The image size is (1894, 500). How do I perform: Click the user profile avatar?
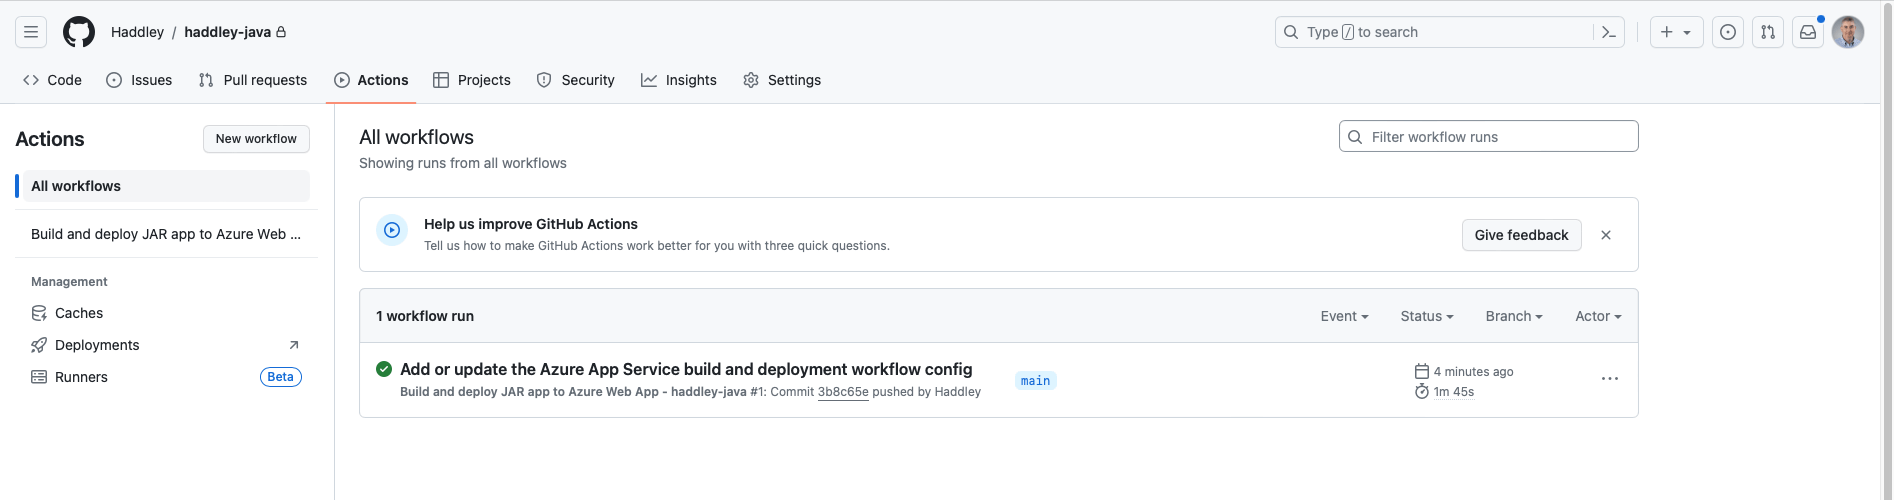click(1848, 32)
